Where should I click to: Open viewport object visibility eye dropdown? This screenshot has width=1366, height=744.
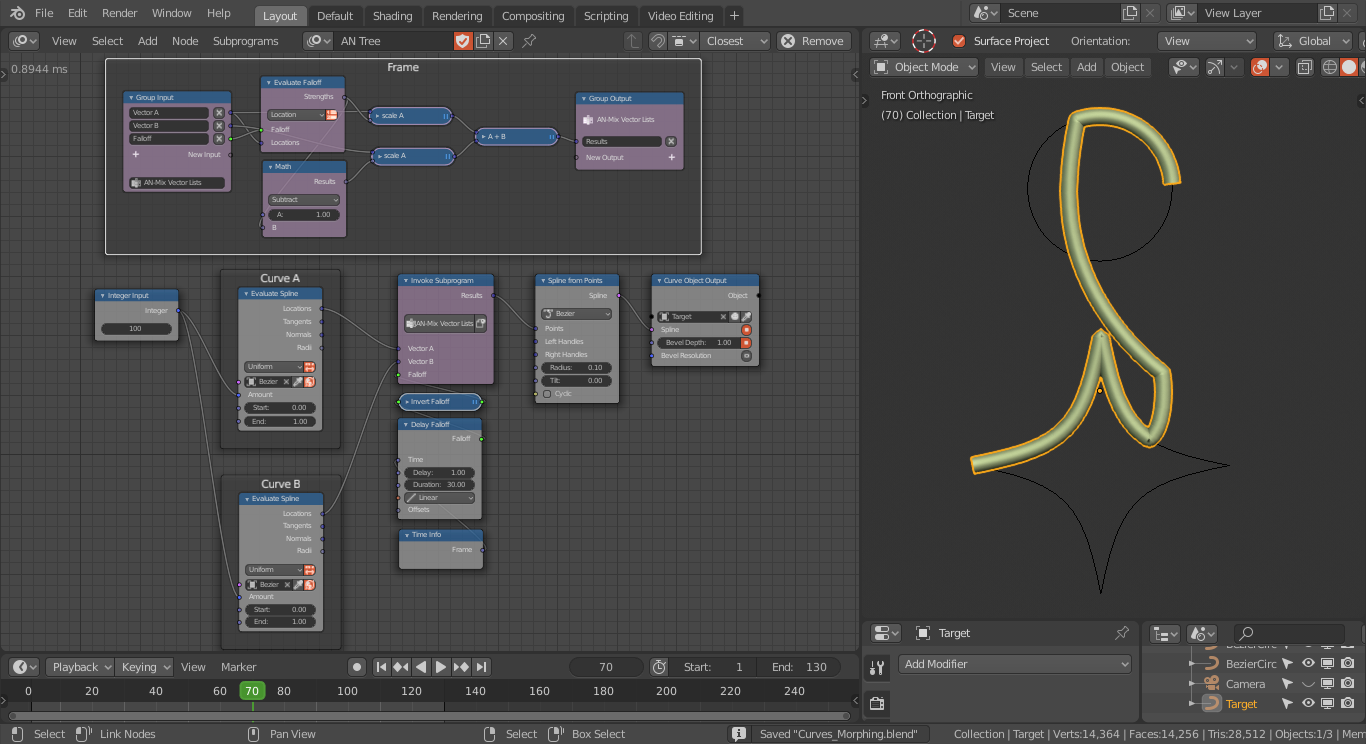point(1184,67)
